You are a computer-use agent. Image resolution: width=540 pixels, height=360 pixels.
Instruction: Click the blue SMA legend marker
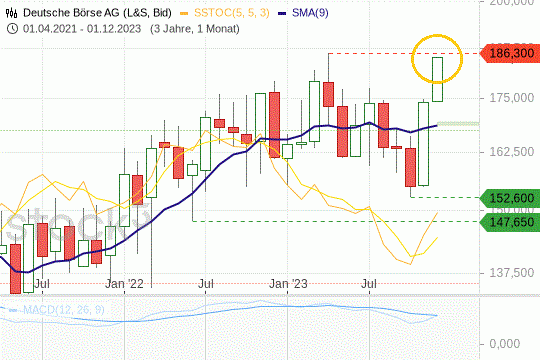coord(282,13)
